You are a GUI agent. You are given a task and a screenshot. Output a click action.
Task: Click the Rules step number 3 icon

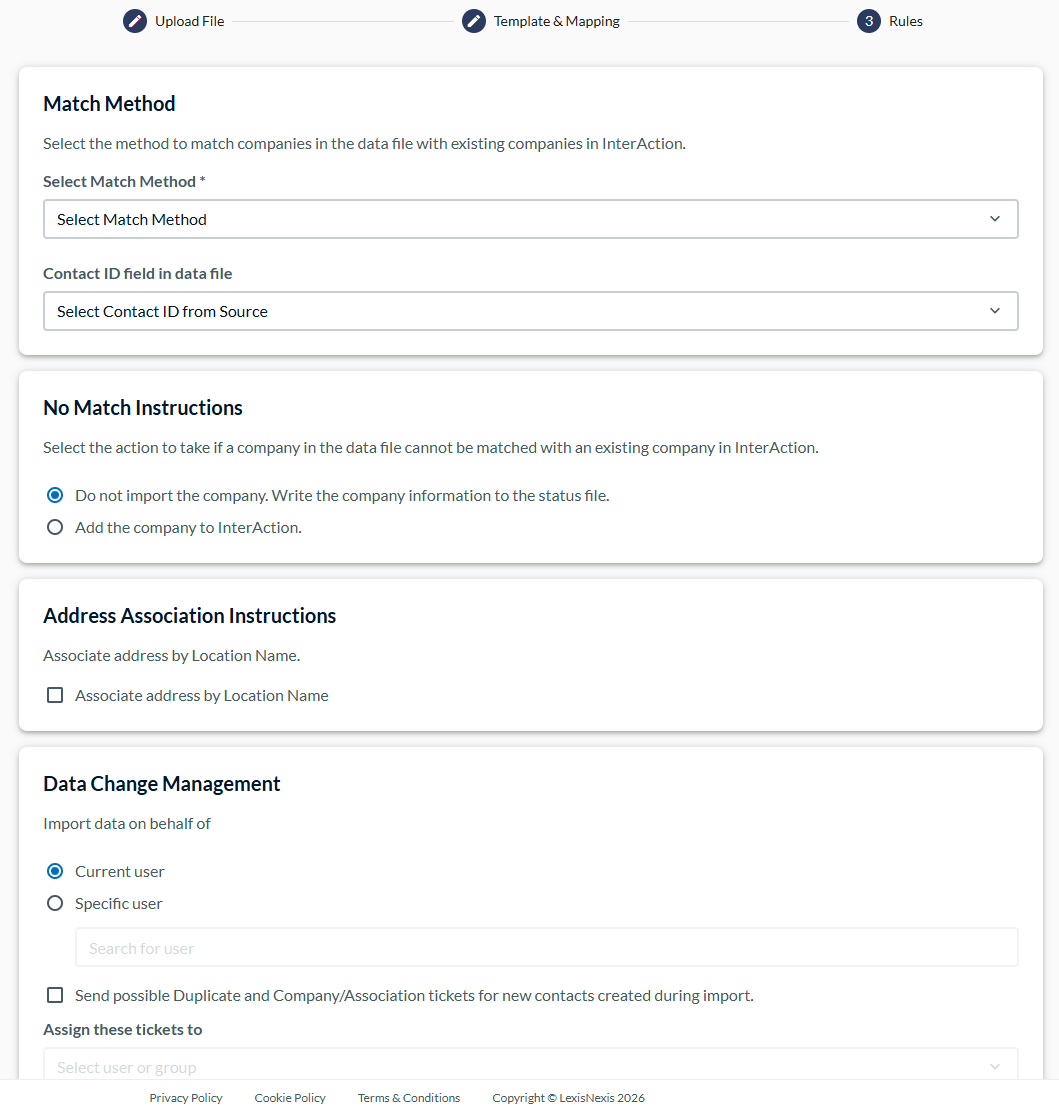869,21
